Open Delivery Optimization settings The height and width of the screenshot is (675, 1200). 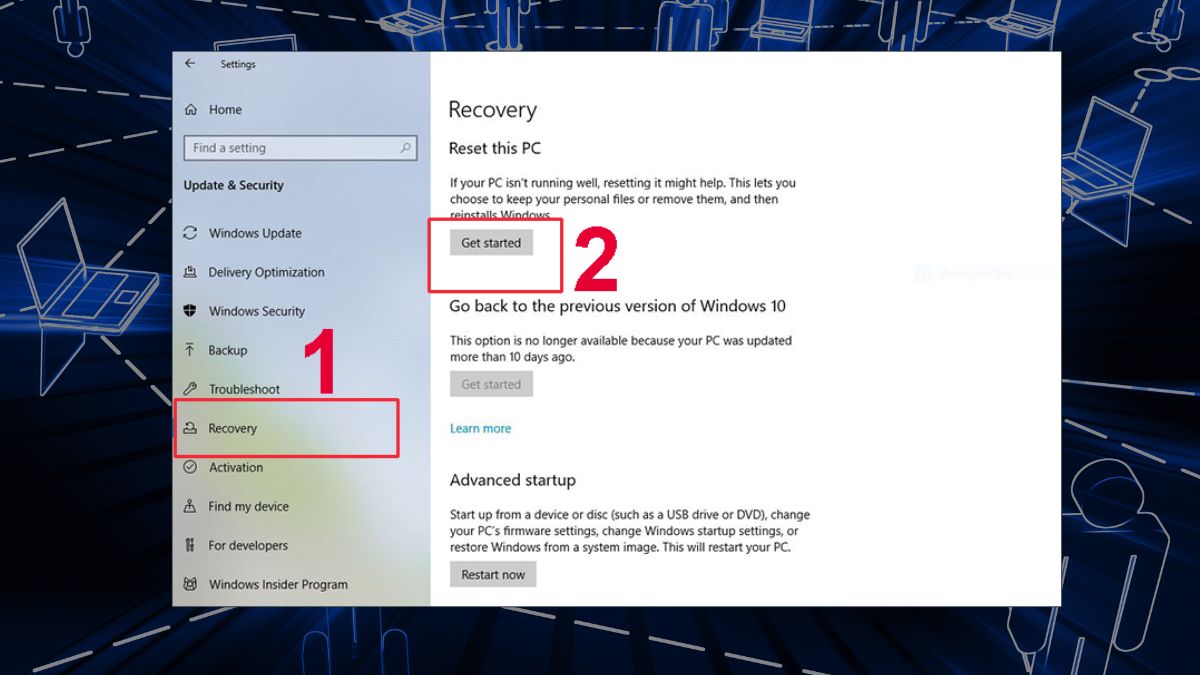tap(191, 272)
